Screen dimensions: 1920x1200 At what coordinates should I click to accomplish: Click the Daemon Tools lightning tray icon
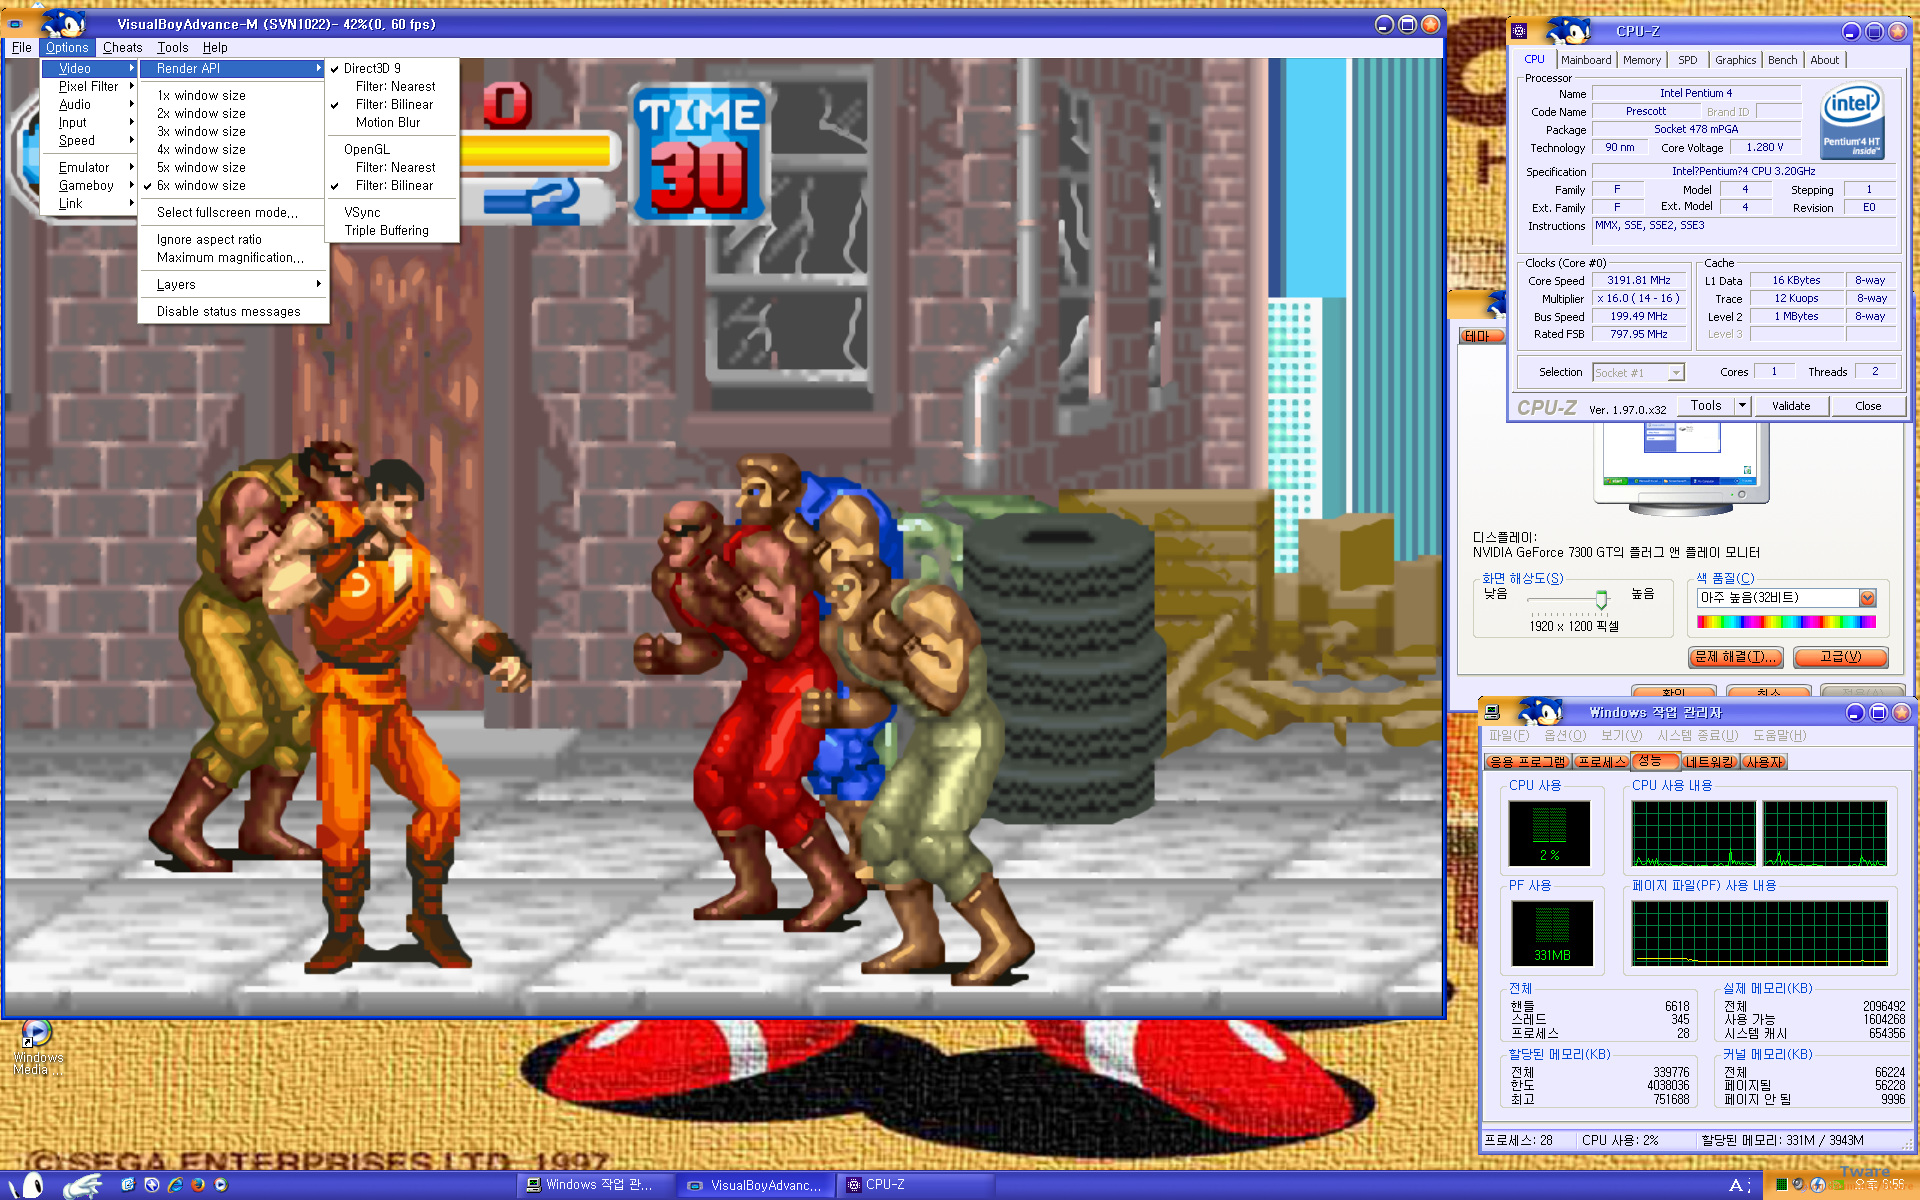pos(1818,1185)
